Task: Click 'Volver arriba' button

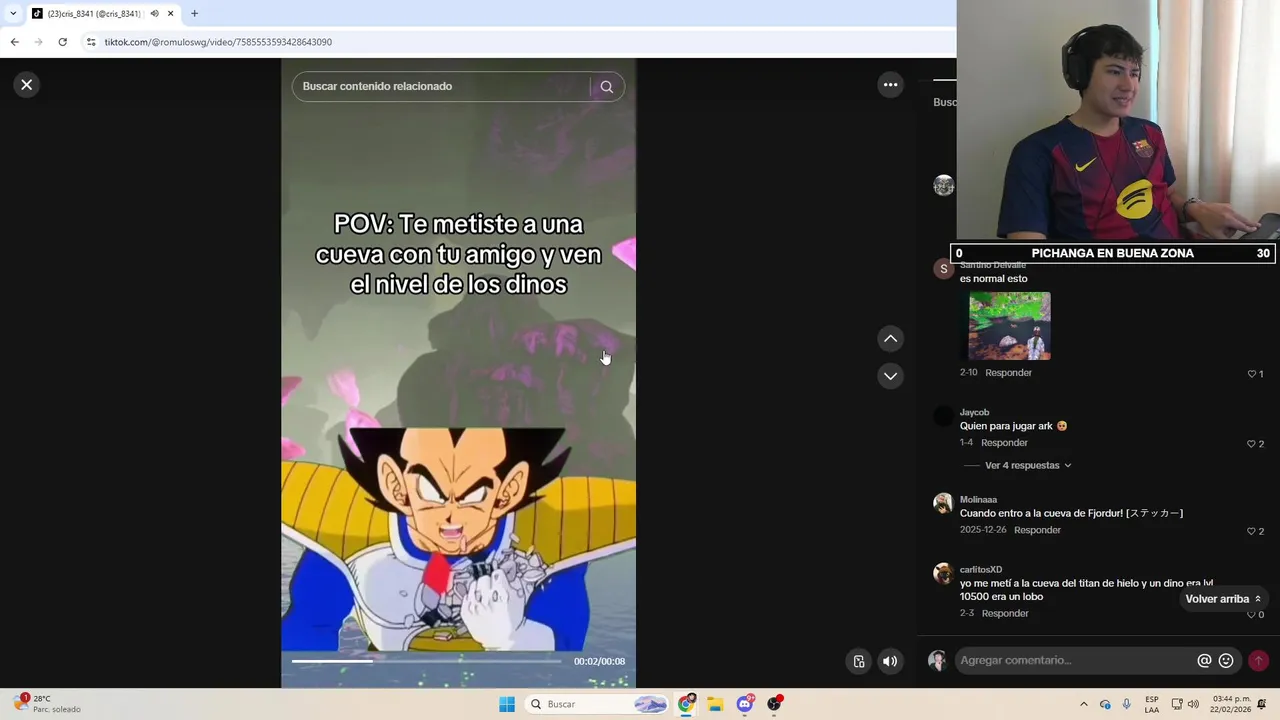Action: (1223, 599)
